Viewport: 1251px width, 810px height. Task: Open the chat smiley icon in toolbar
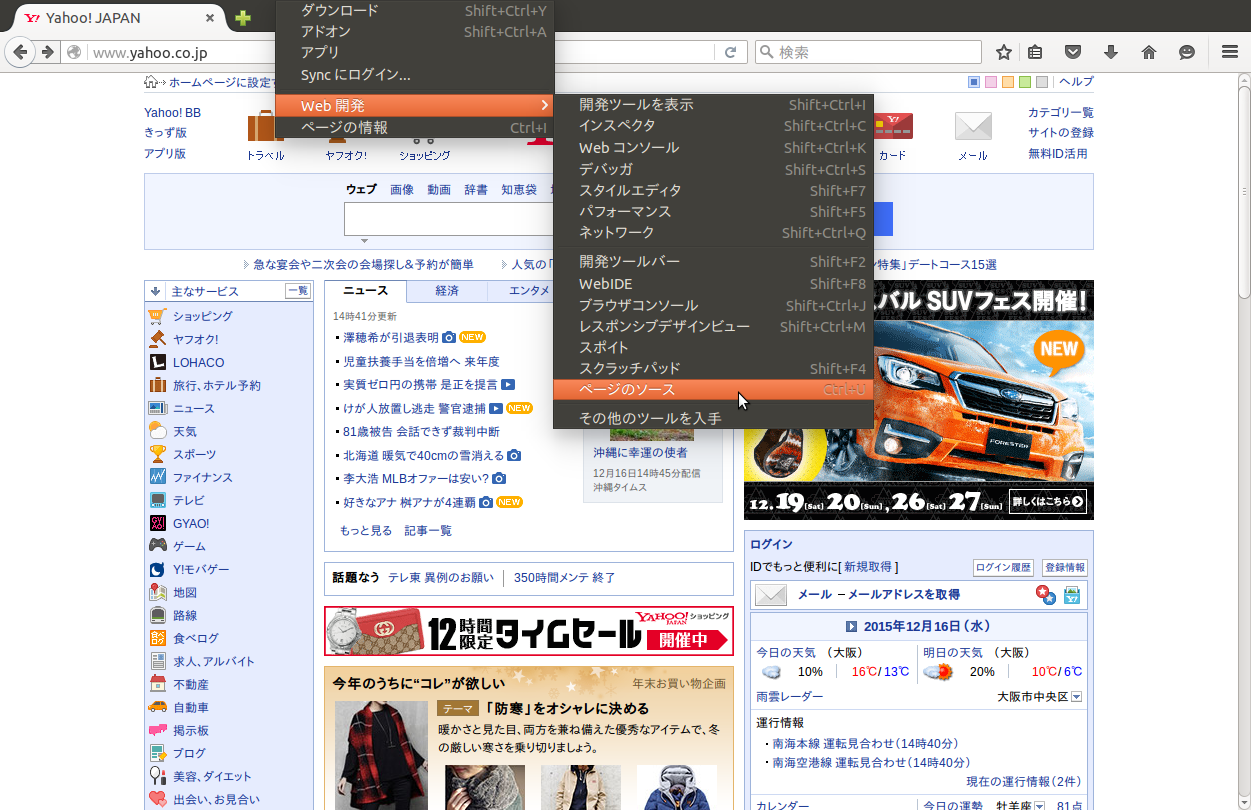coord(1187,52)
